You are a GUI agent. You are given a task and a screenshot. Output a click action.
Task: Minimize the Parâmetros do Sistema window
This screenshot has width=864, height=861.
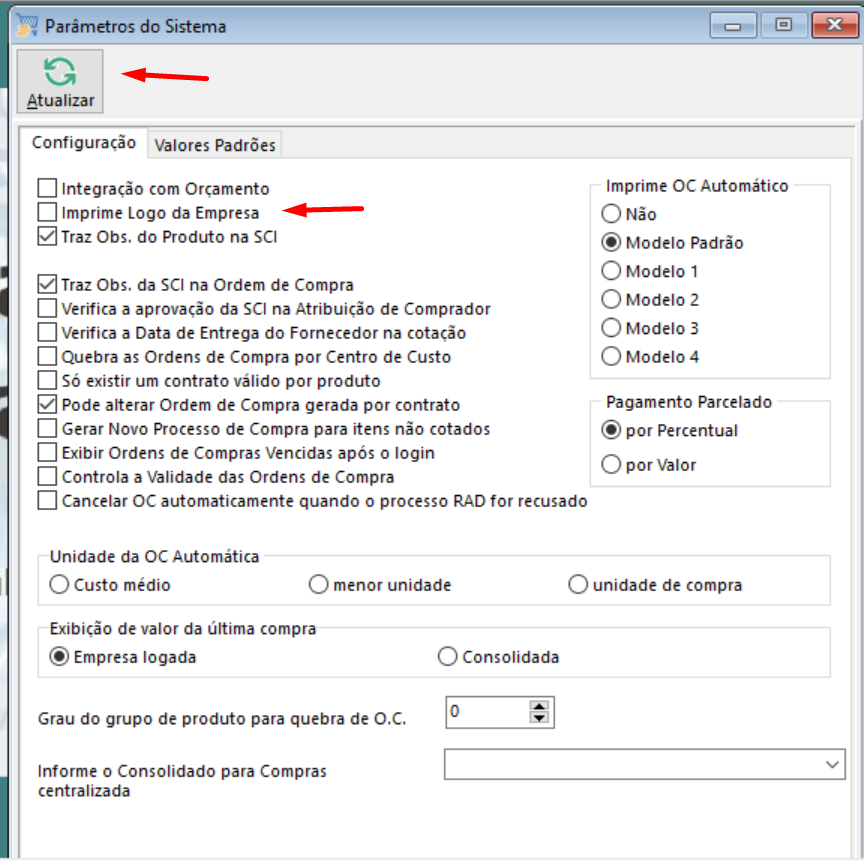(x=733, y=25)
